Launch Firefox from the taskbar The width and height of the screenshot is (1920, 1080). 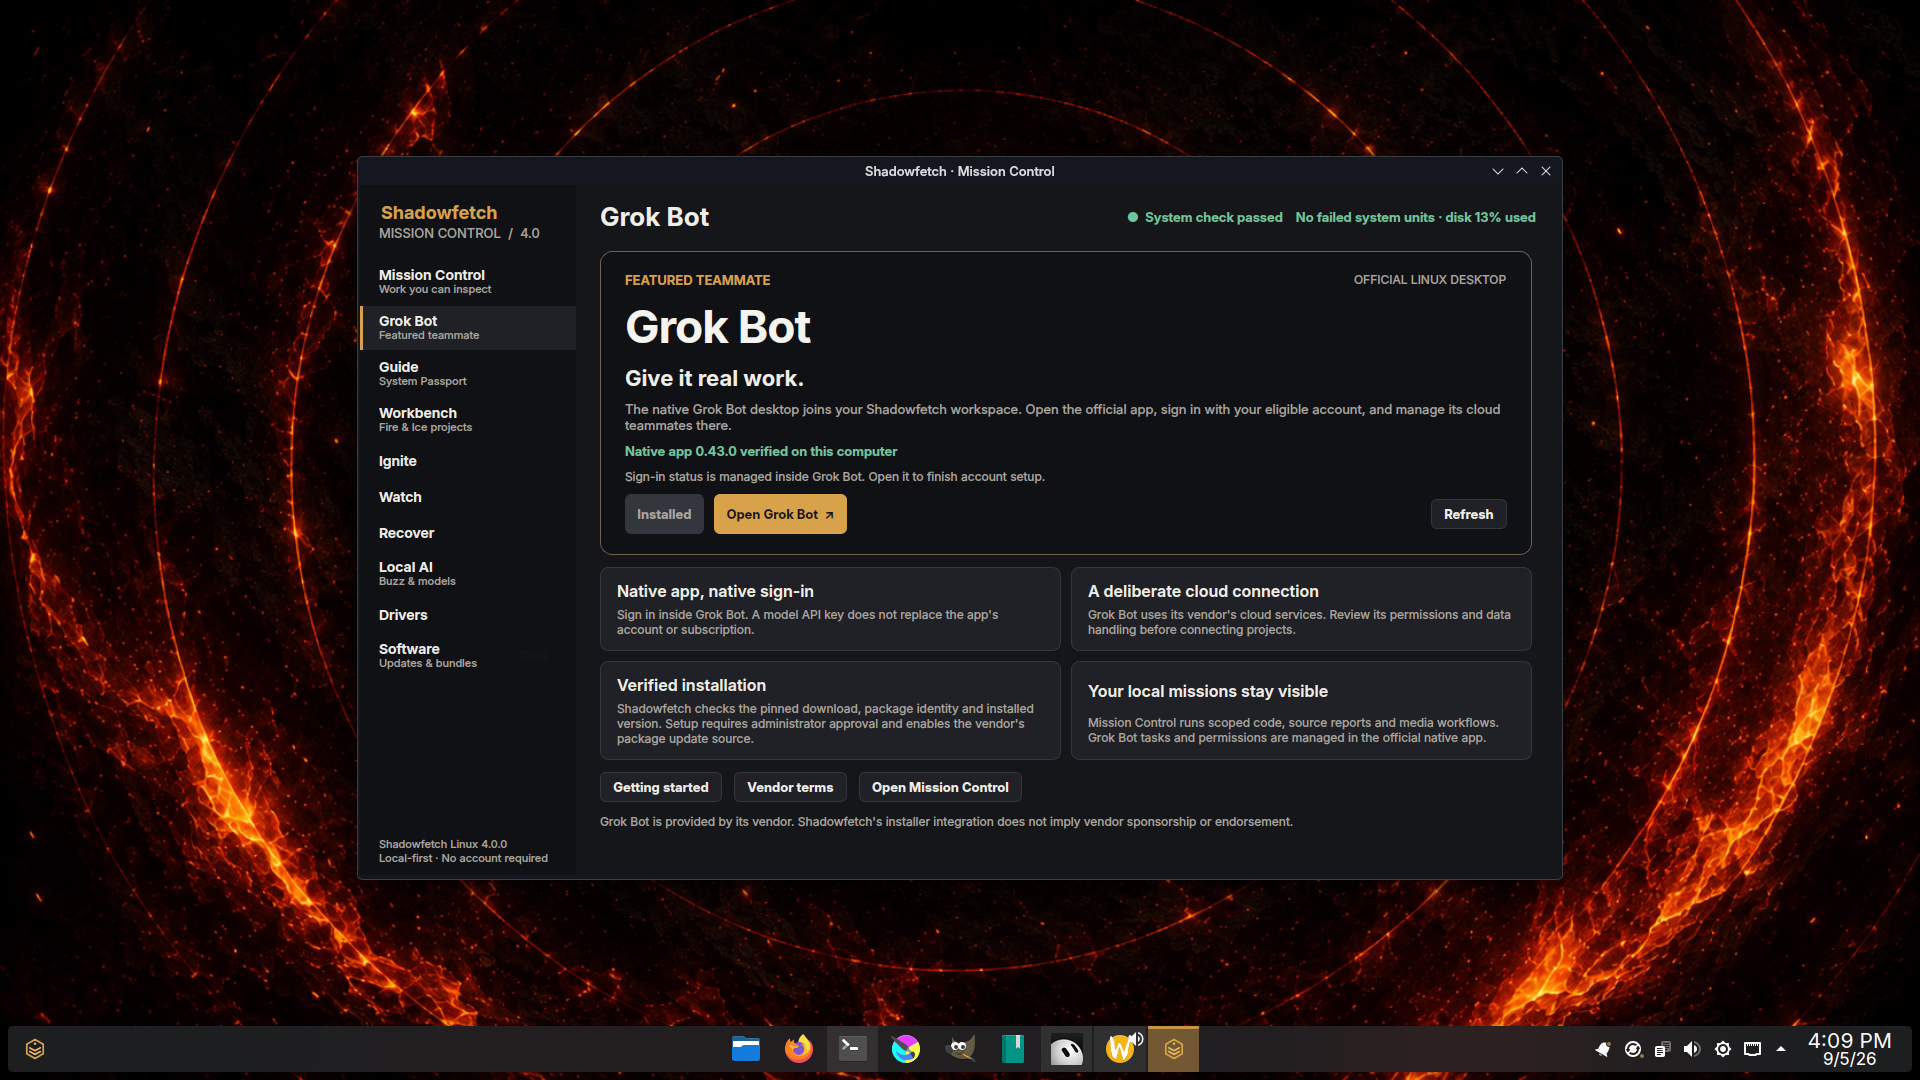coord(799,1049)
